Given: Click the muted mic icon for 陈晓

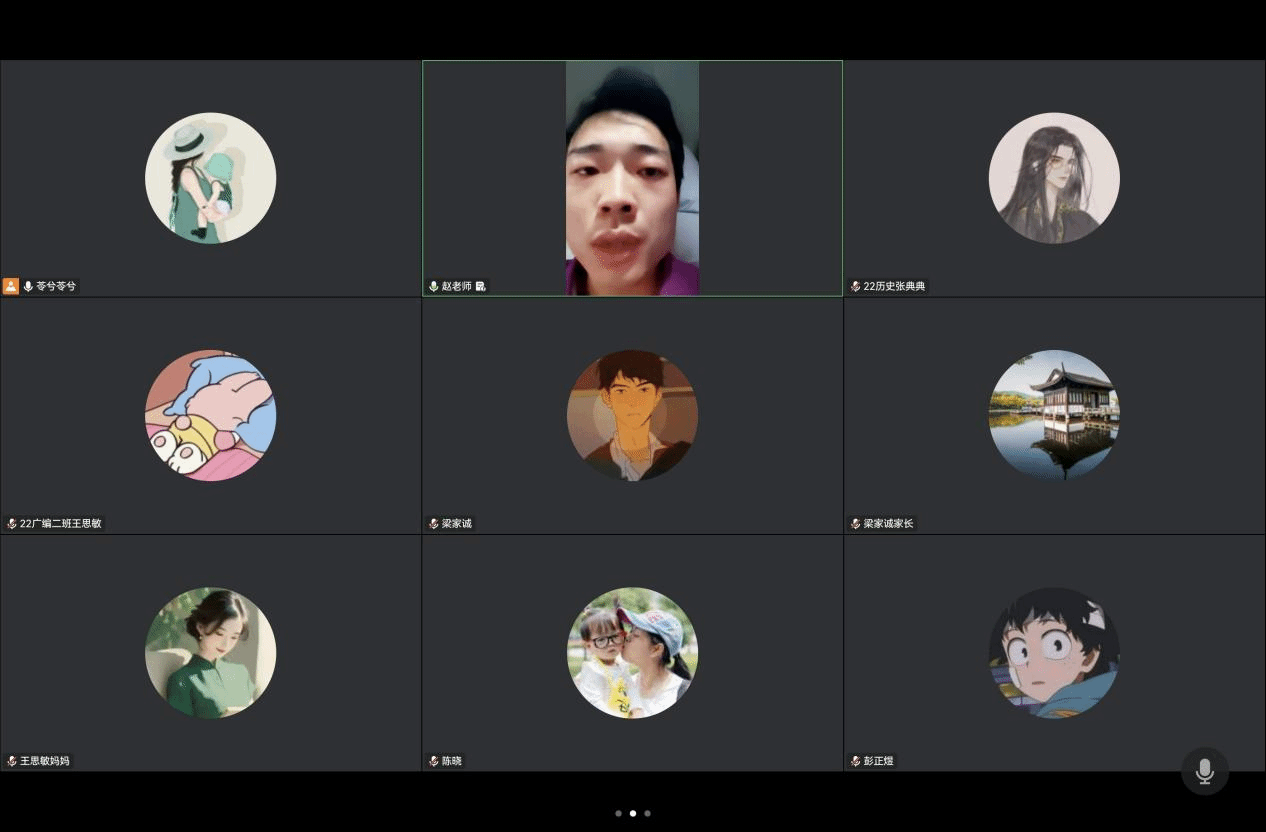Looking at the screenshot, I should pyautogui.click(x=434, y=761).
